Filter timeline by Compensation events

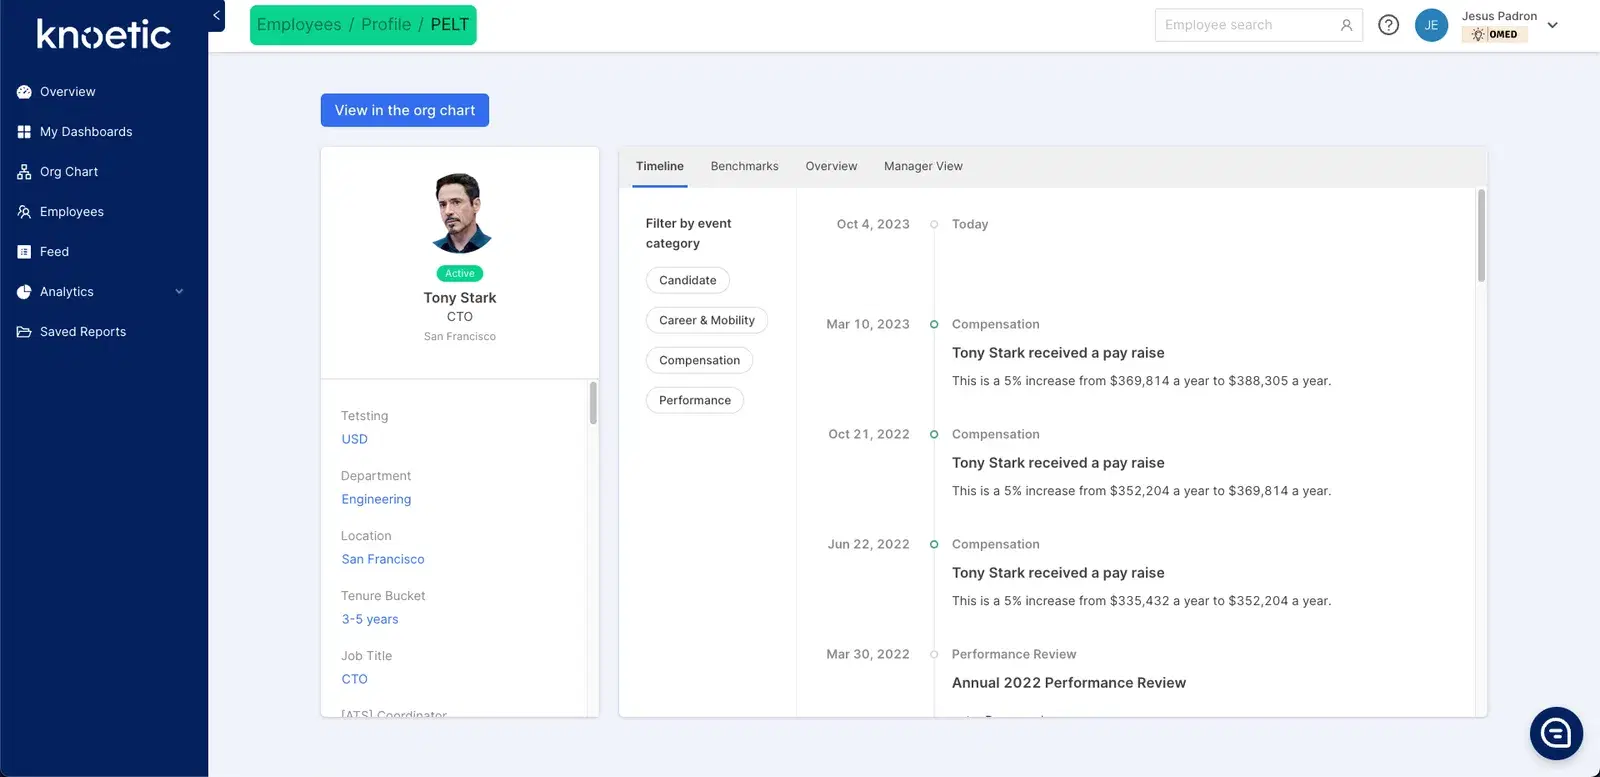(700, 360)
